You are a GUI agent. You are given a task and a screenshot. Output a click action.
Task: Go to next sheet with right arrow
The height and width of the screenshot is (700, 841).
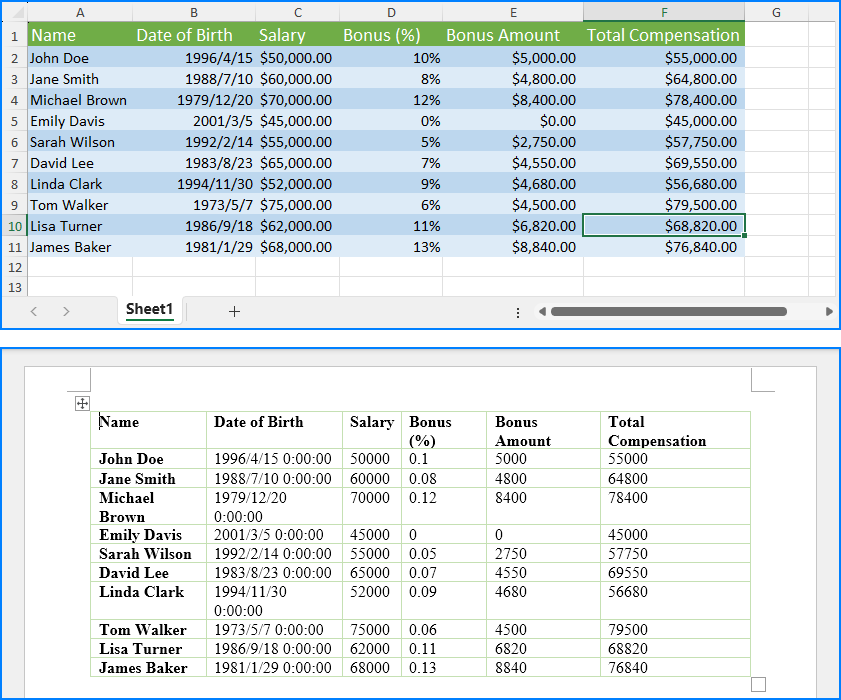pyautogui.click(x=66, y=311)
